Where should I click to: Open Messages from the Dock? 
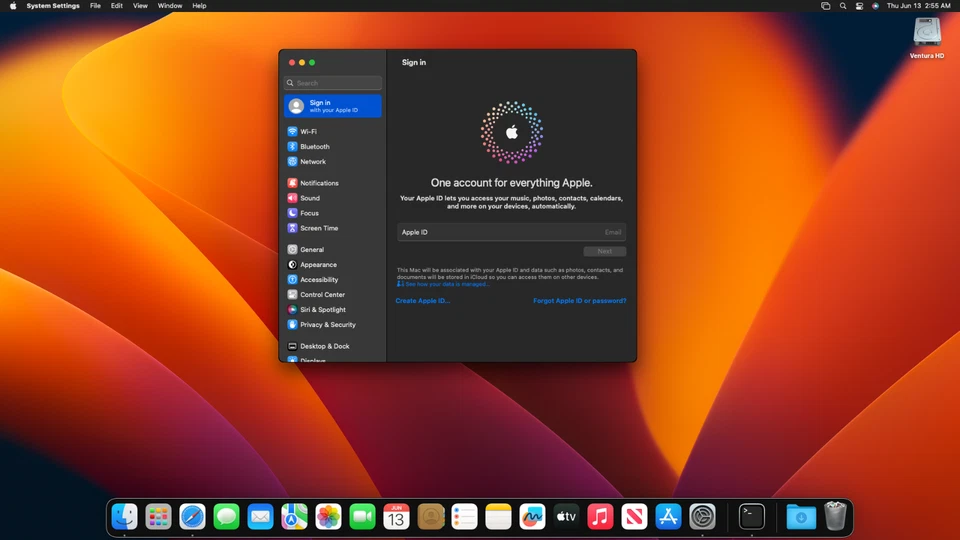click(227, 517)
